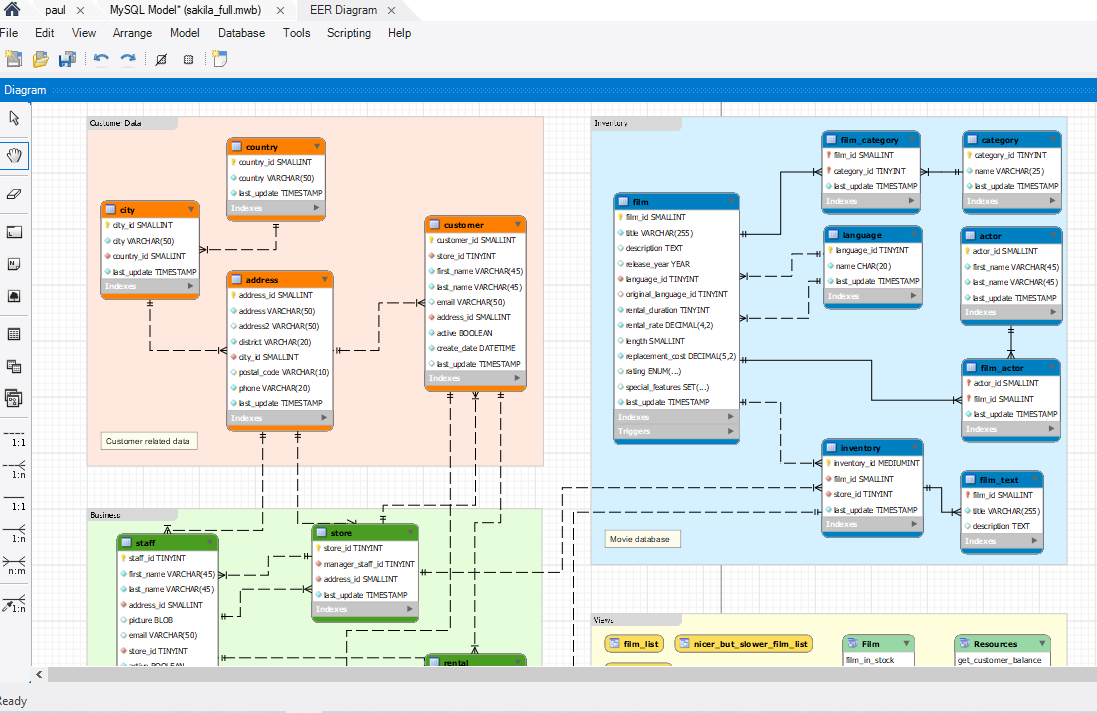Screen dimensions: 1097x713
Task: Open the Database menu
Action: pyautogui.click(x=241, y=33)
